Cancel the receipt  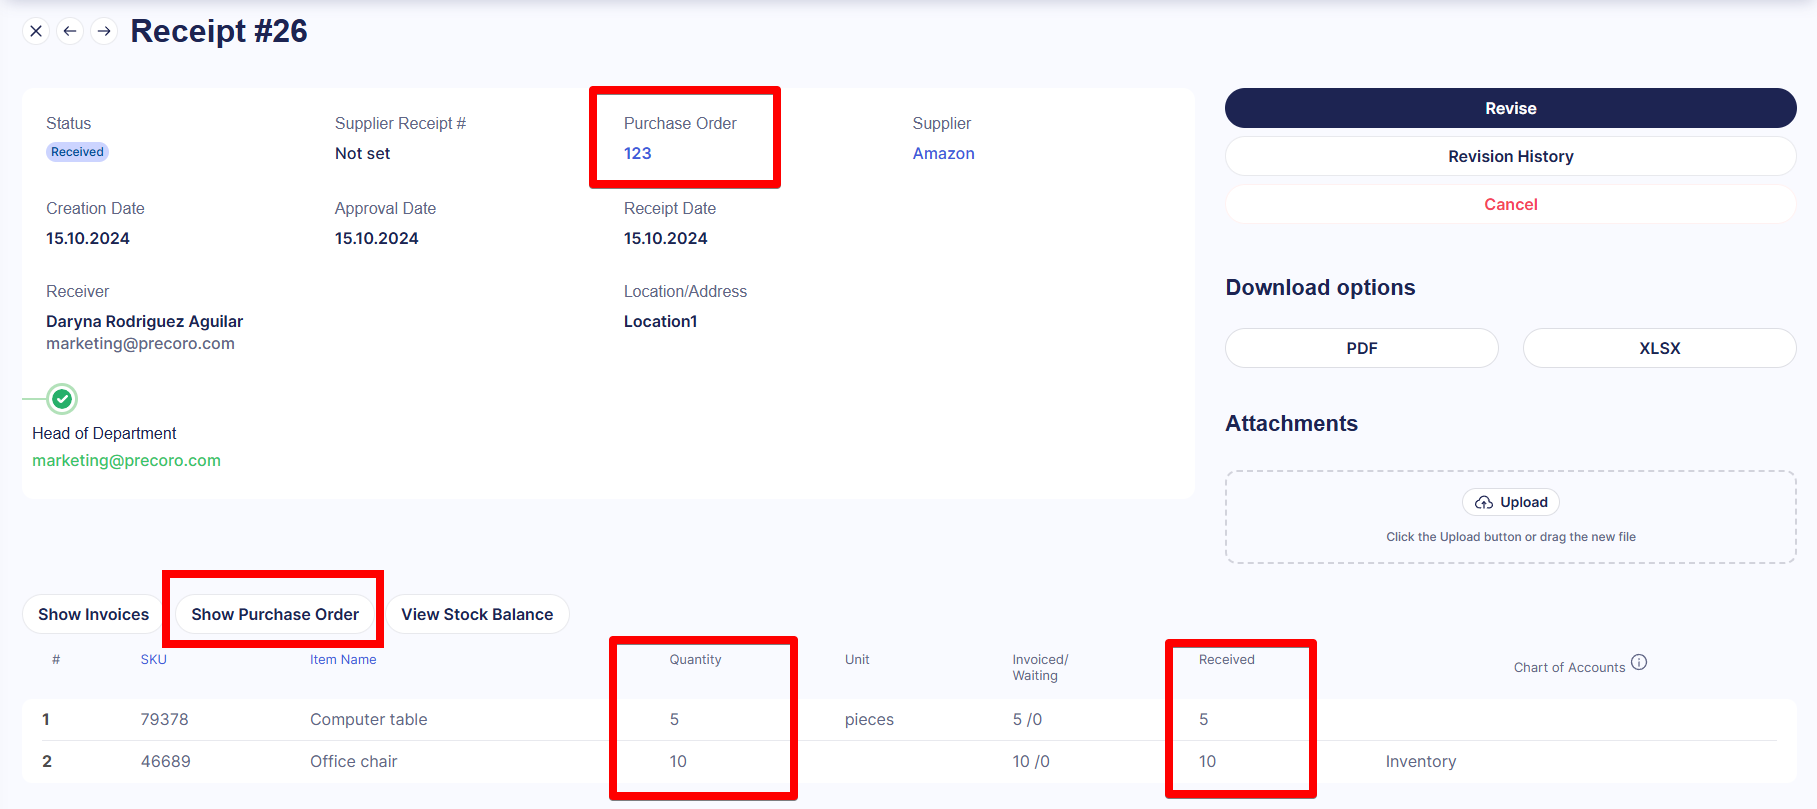pos(1510,204)
